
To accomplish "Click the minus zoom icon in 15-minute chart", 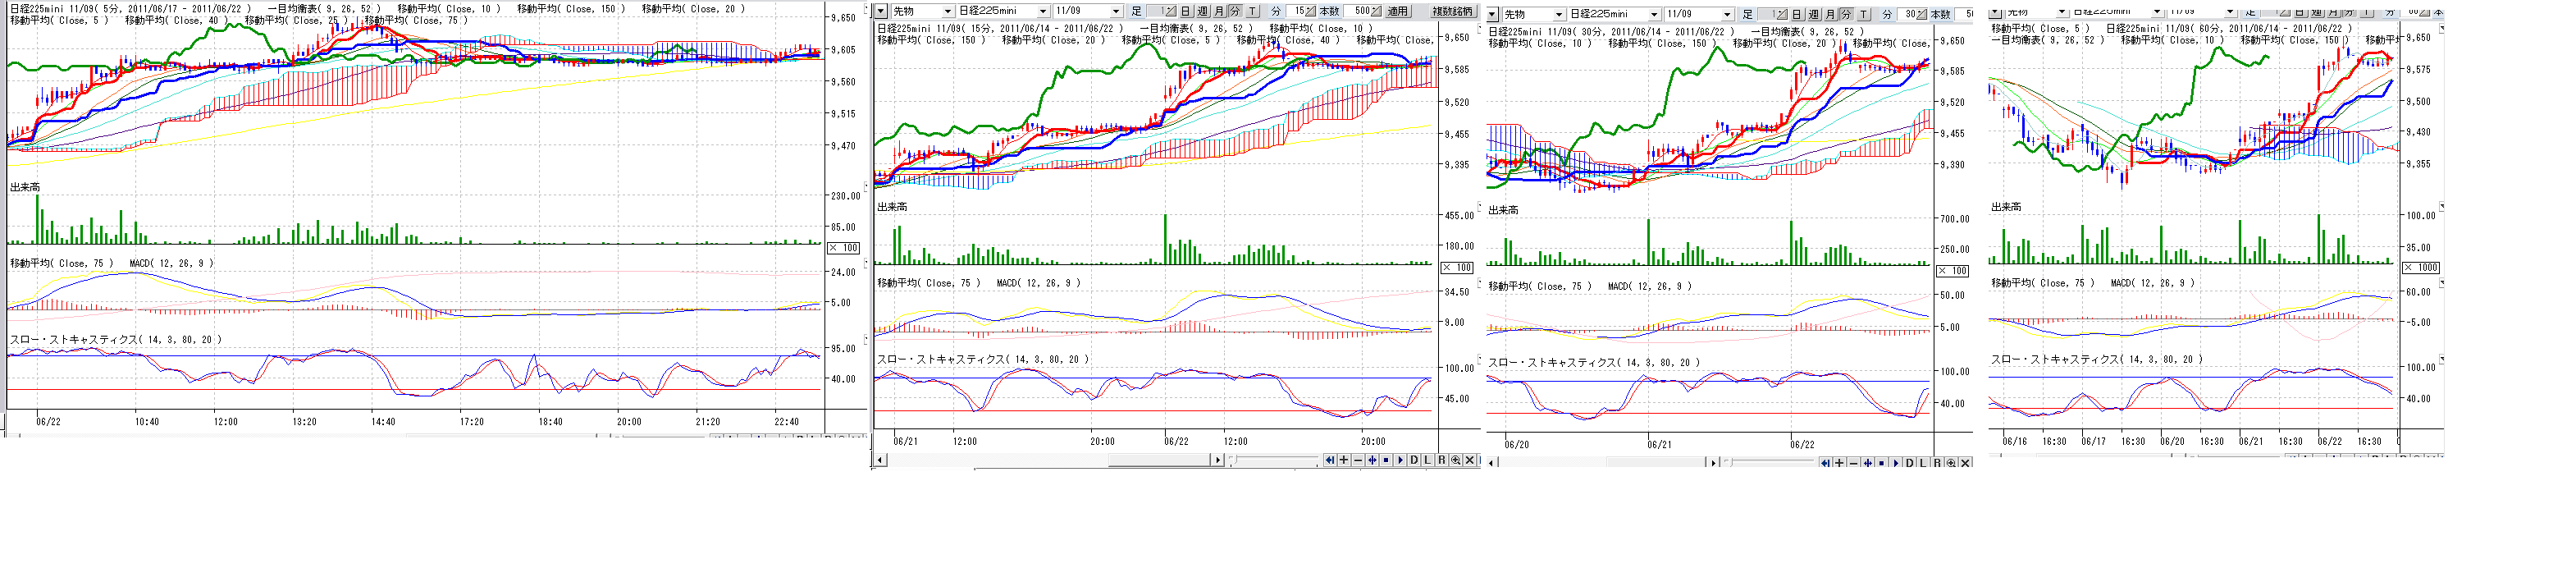I will click(x=1357, y=460).
